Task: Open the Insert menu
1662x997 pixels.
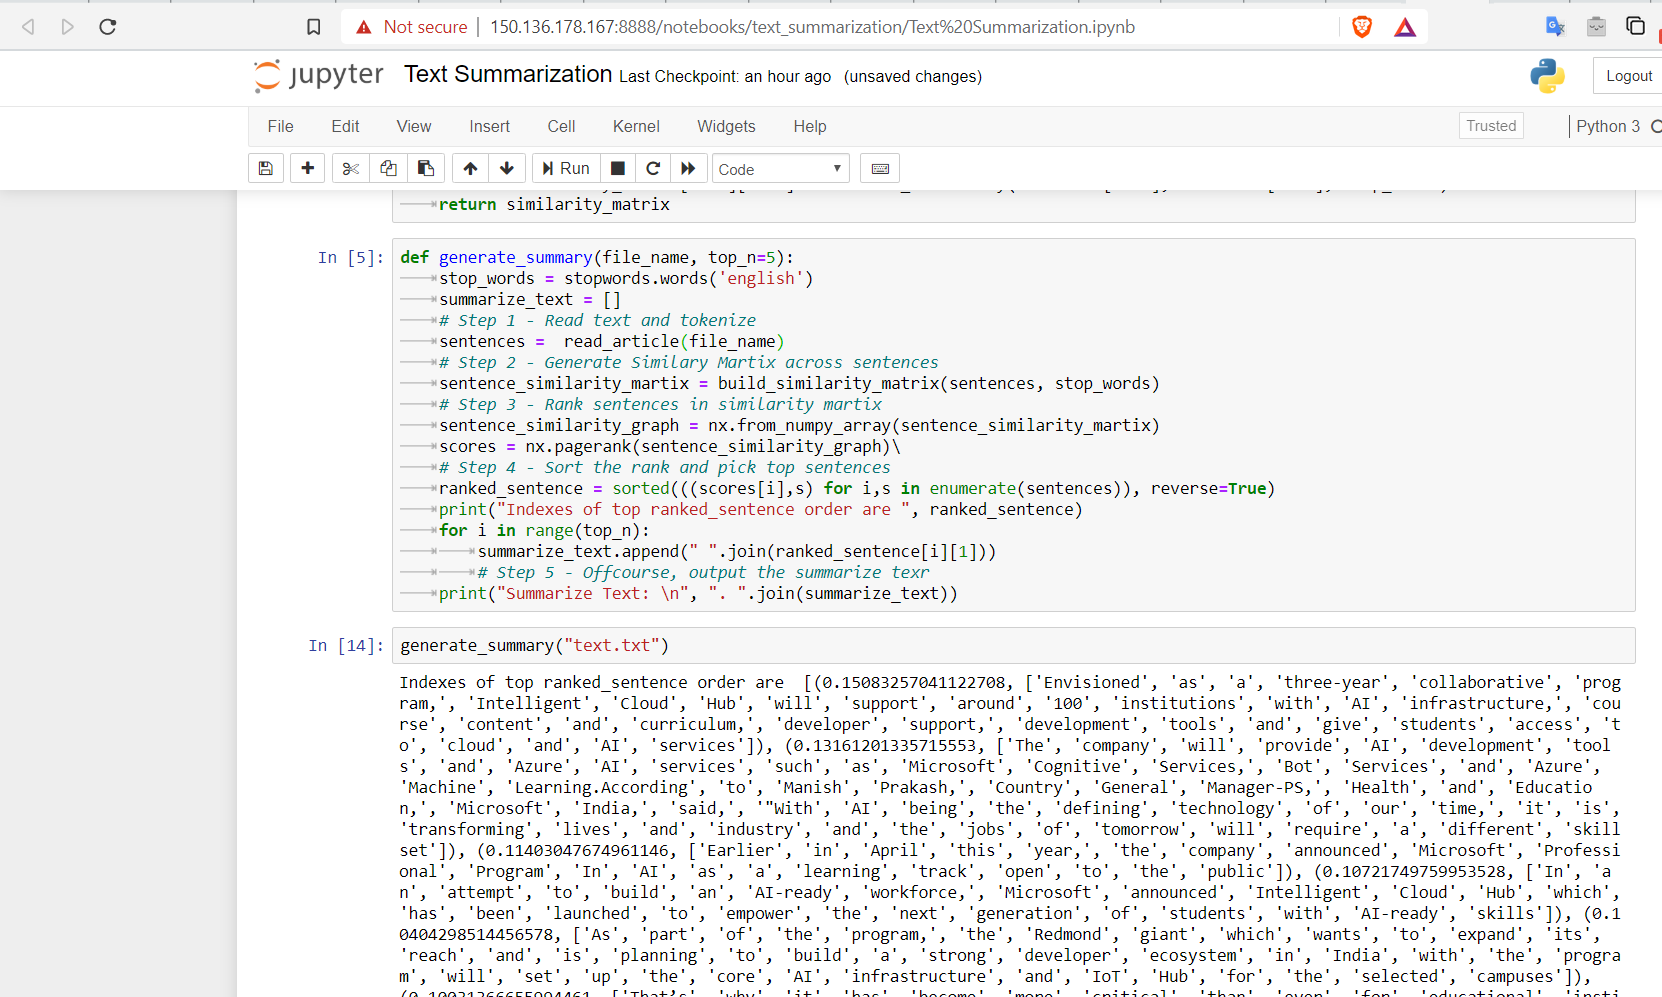Action: (x=490, y=126)
